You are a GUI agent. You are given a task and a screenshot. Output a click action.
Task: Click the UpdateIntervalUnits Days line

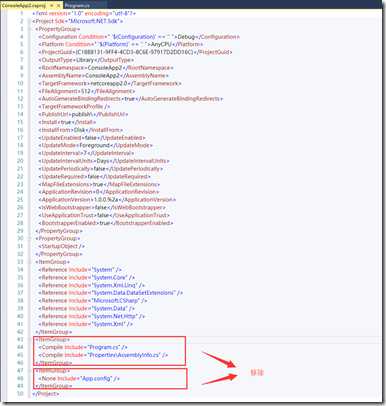[104, 161]
